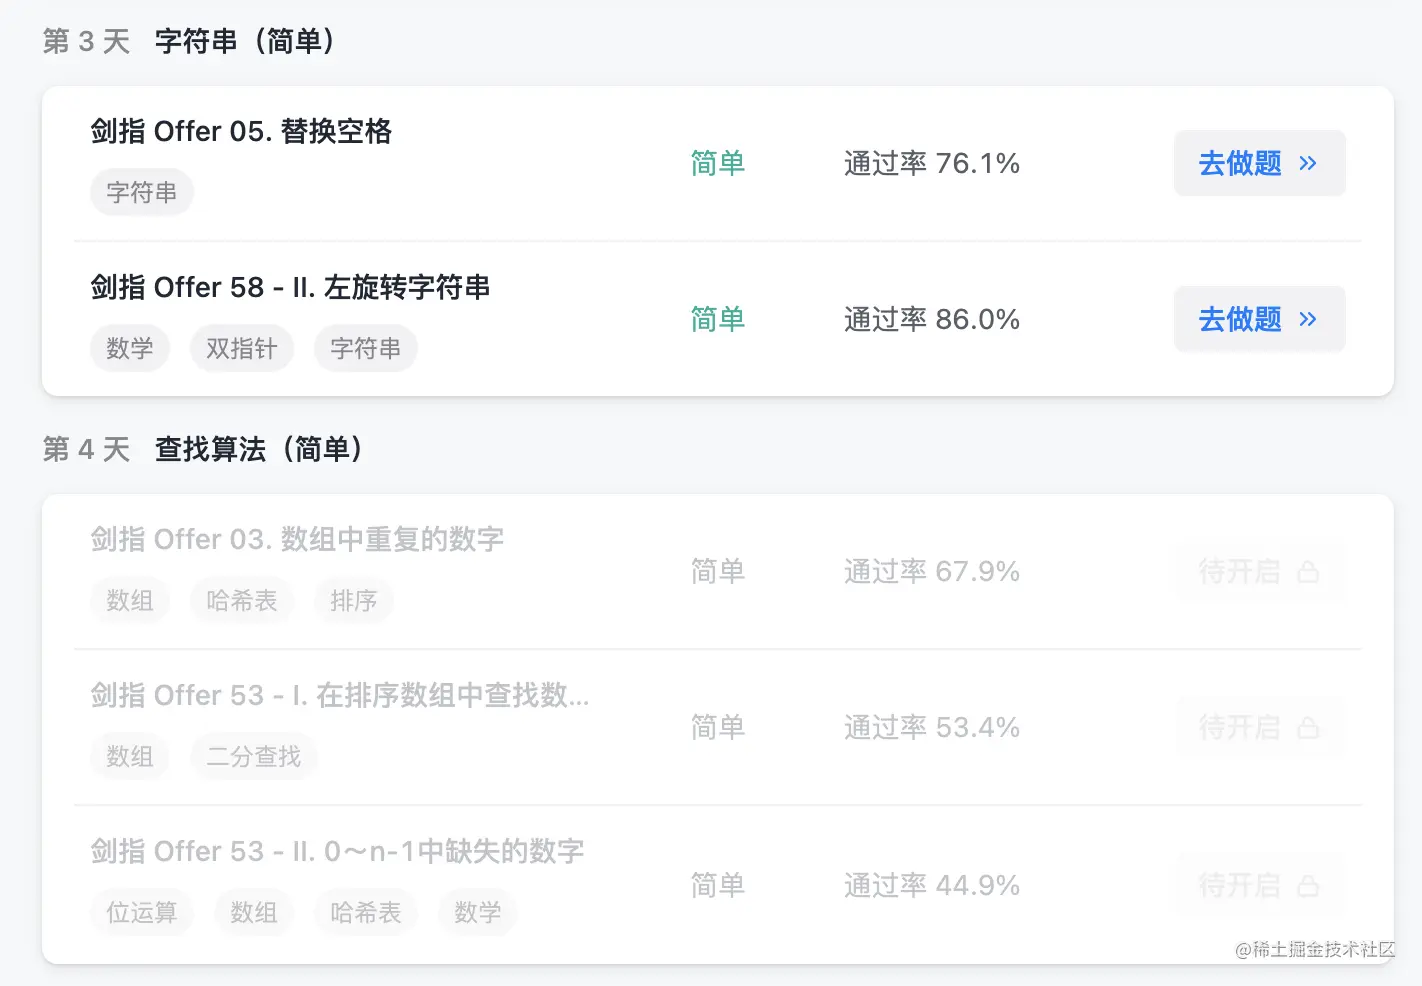Viewport: 1422px width, 986px height.
Task: Click double-chevron icon in the 替换空格 row
Action: click(1308, 163)
